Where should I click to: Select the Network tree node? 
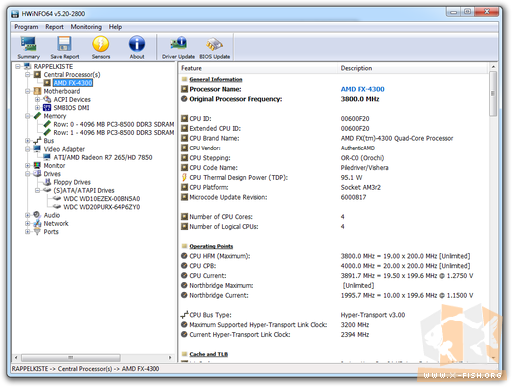pyautogui.click(x=56, y=224)
